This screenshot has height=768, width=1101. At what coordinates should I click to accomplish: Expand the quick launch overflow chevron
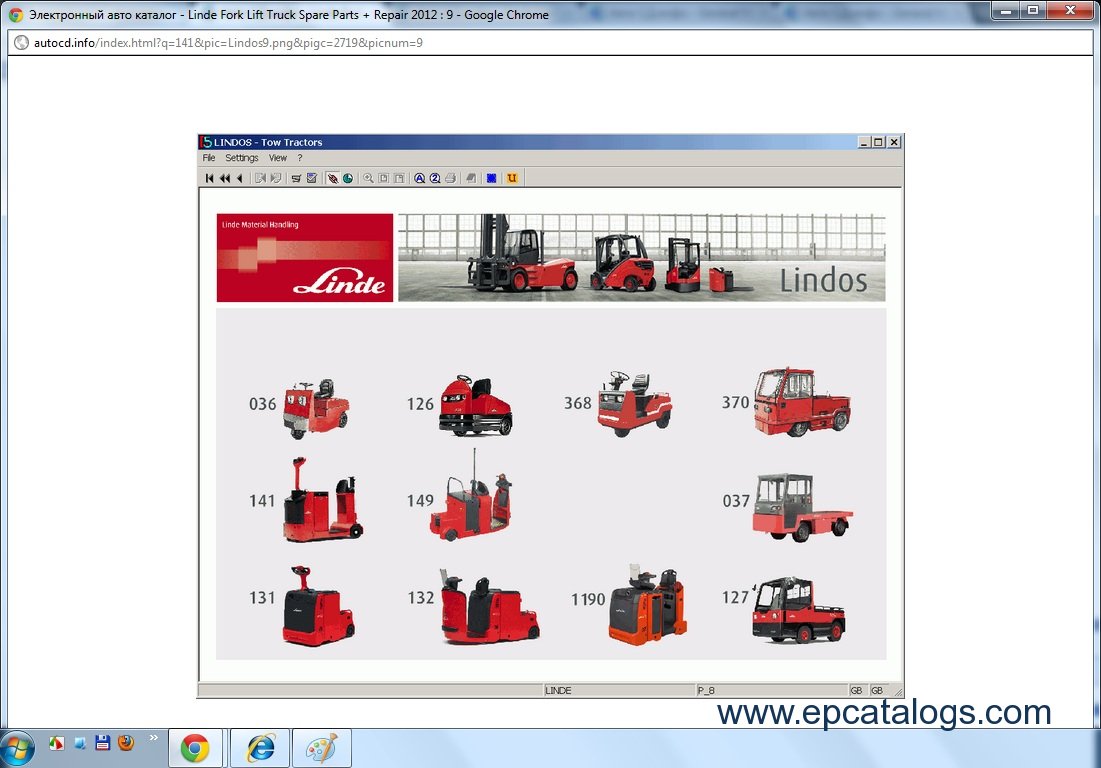[x=153, y=738]
